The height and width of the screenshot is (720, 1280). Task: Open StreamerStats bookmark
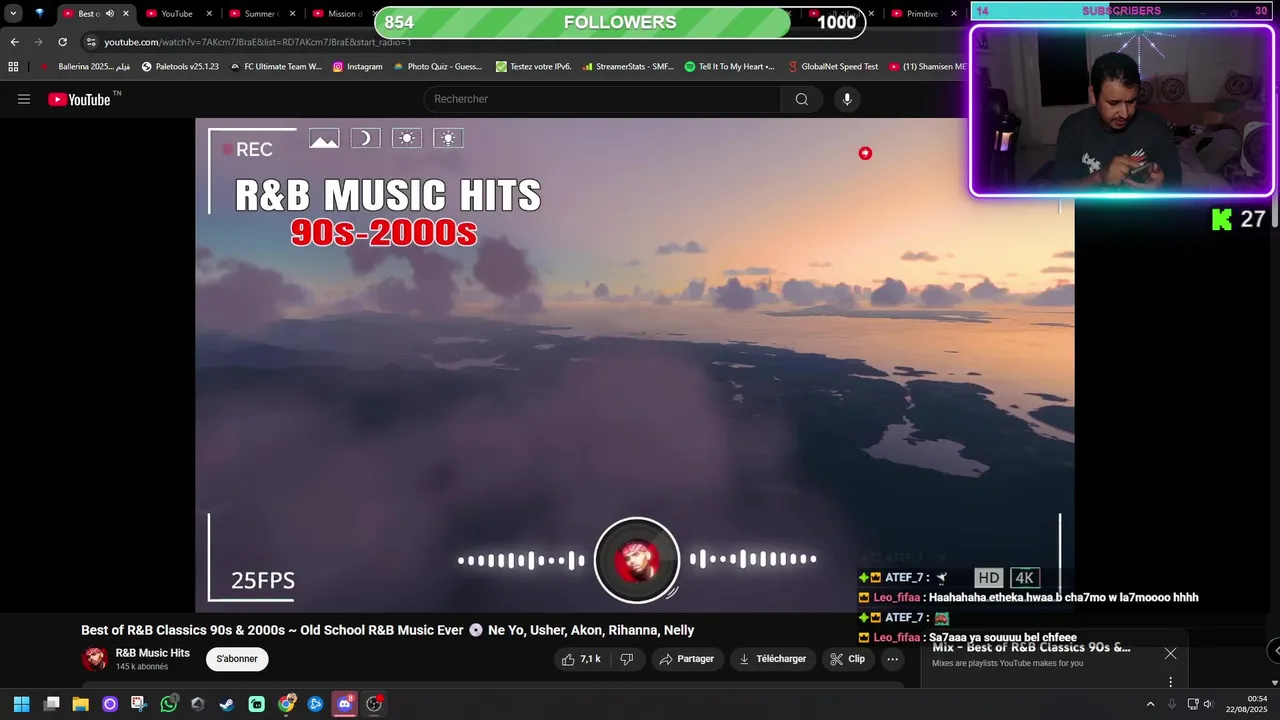[x=628, y=67]
